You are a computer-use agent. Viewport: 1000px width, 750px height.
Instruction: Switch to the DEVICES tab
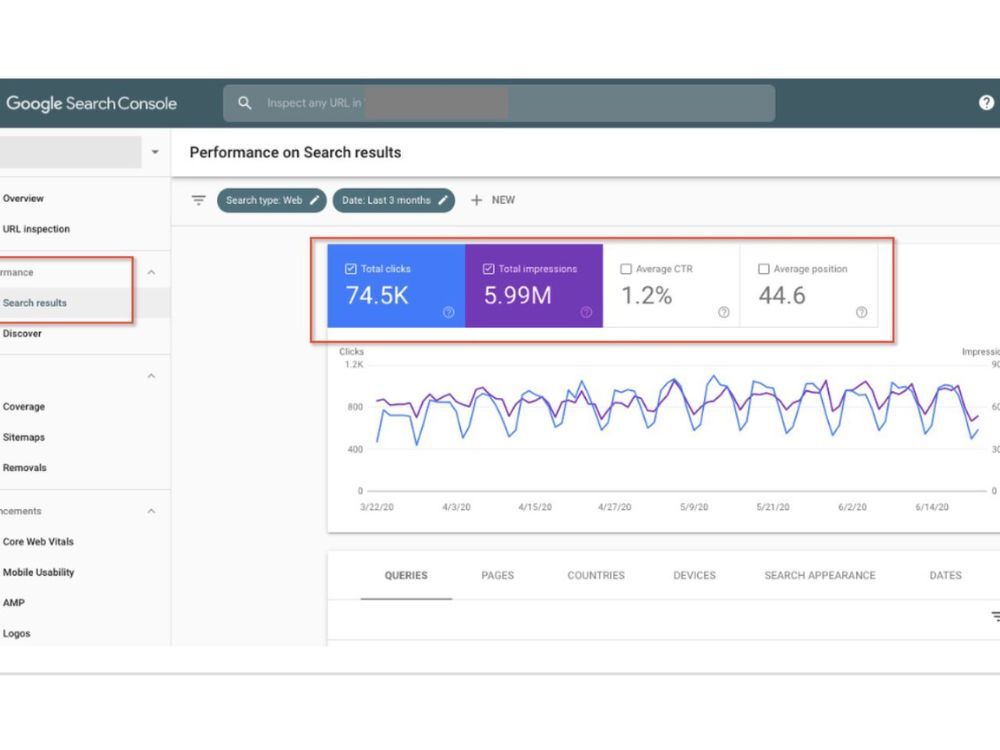(695, 575)
